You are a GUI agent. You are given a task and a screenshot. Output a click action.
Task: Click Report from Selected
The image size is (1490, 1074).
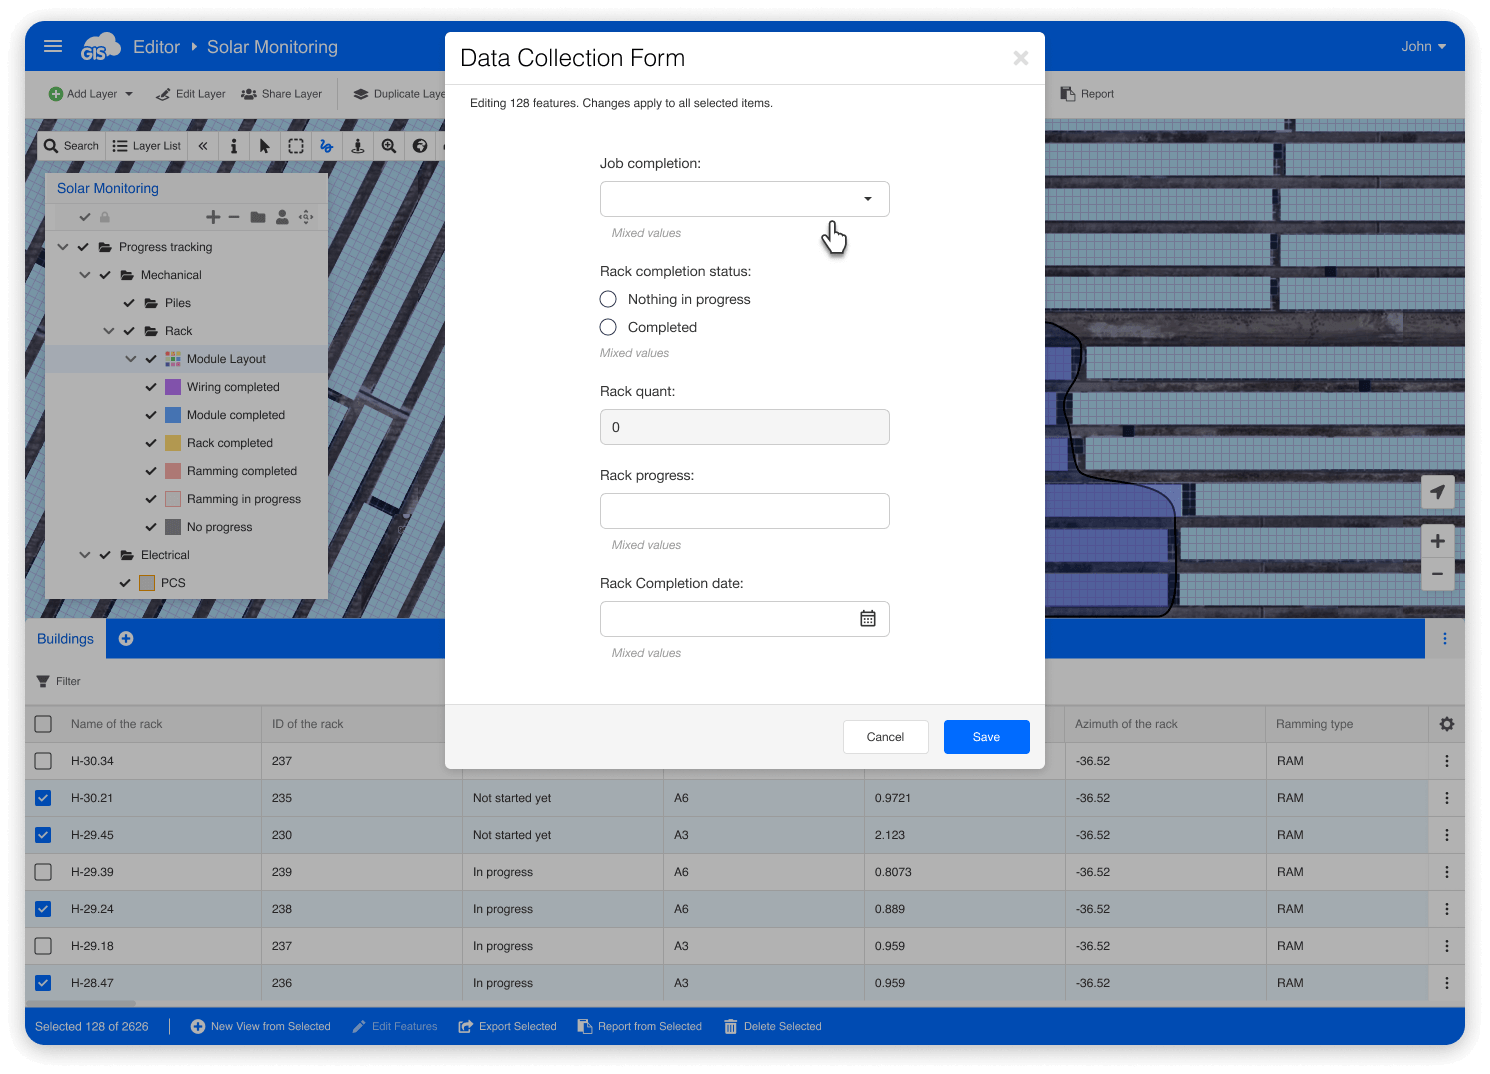tap(640, 1026)
